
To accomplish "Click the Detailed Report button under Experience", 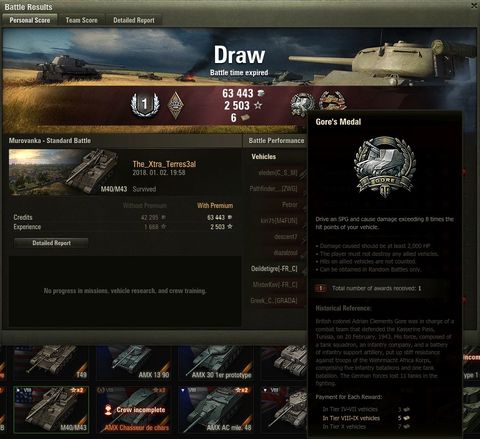I will pos(51,243).
